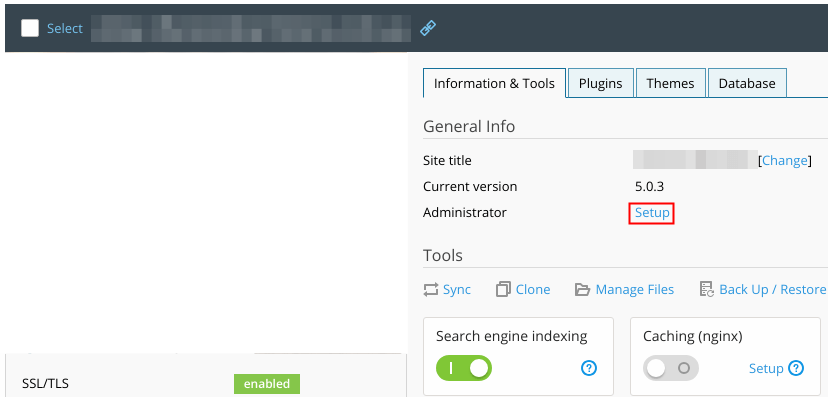Switch to the Database tab
828x397 pixels.
[x=747, y=83]
